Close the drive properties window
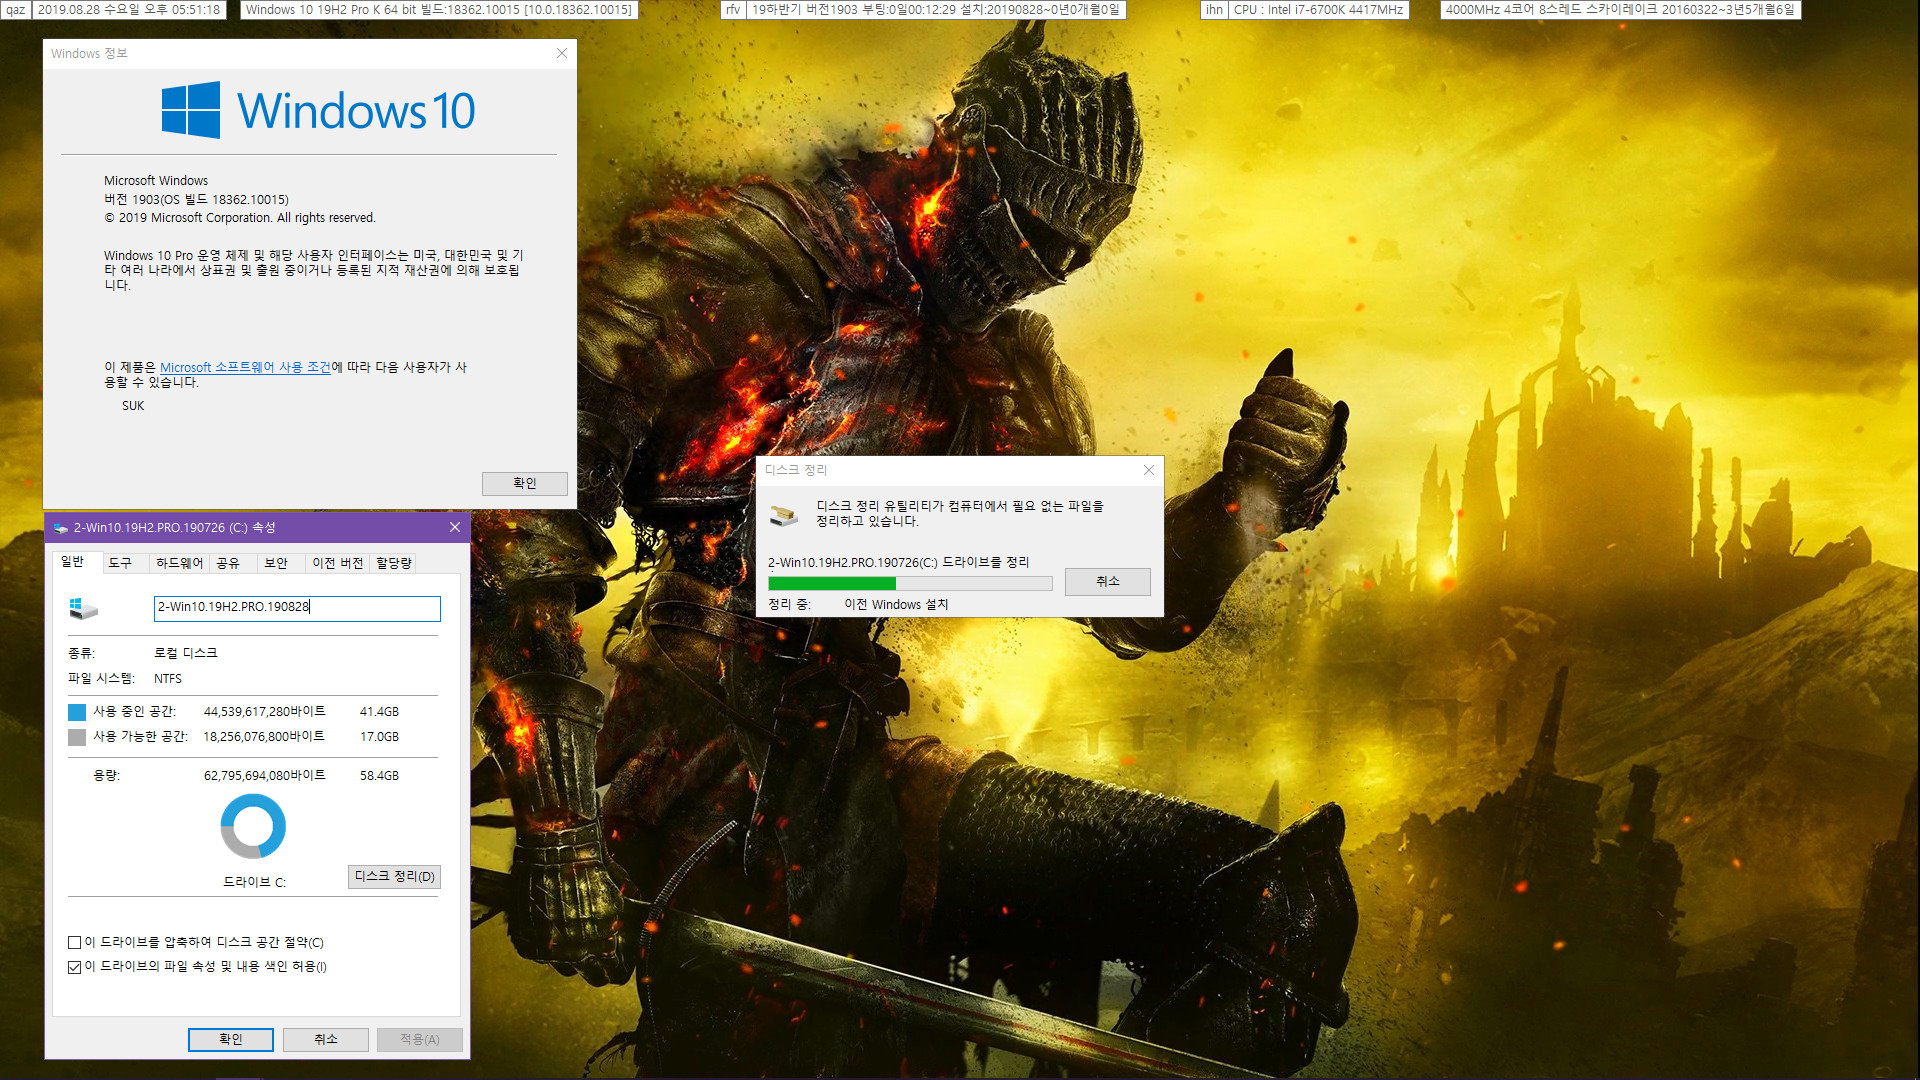 point(455,527)
